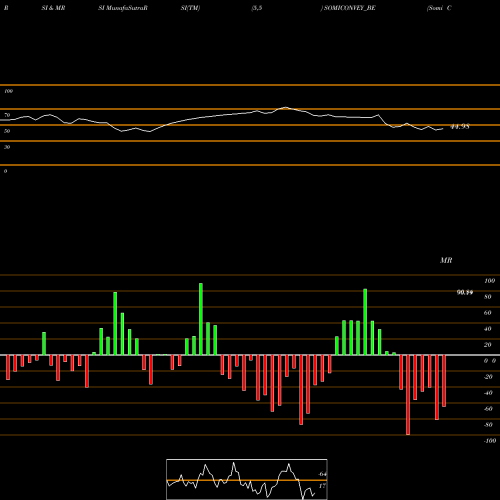
Task: Select the SOMICONVEY_BE symbol label
Action: 349,8
